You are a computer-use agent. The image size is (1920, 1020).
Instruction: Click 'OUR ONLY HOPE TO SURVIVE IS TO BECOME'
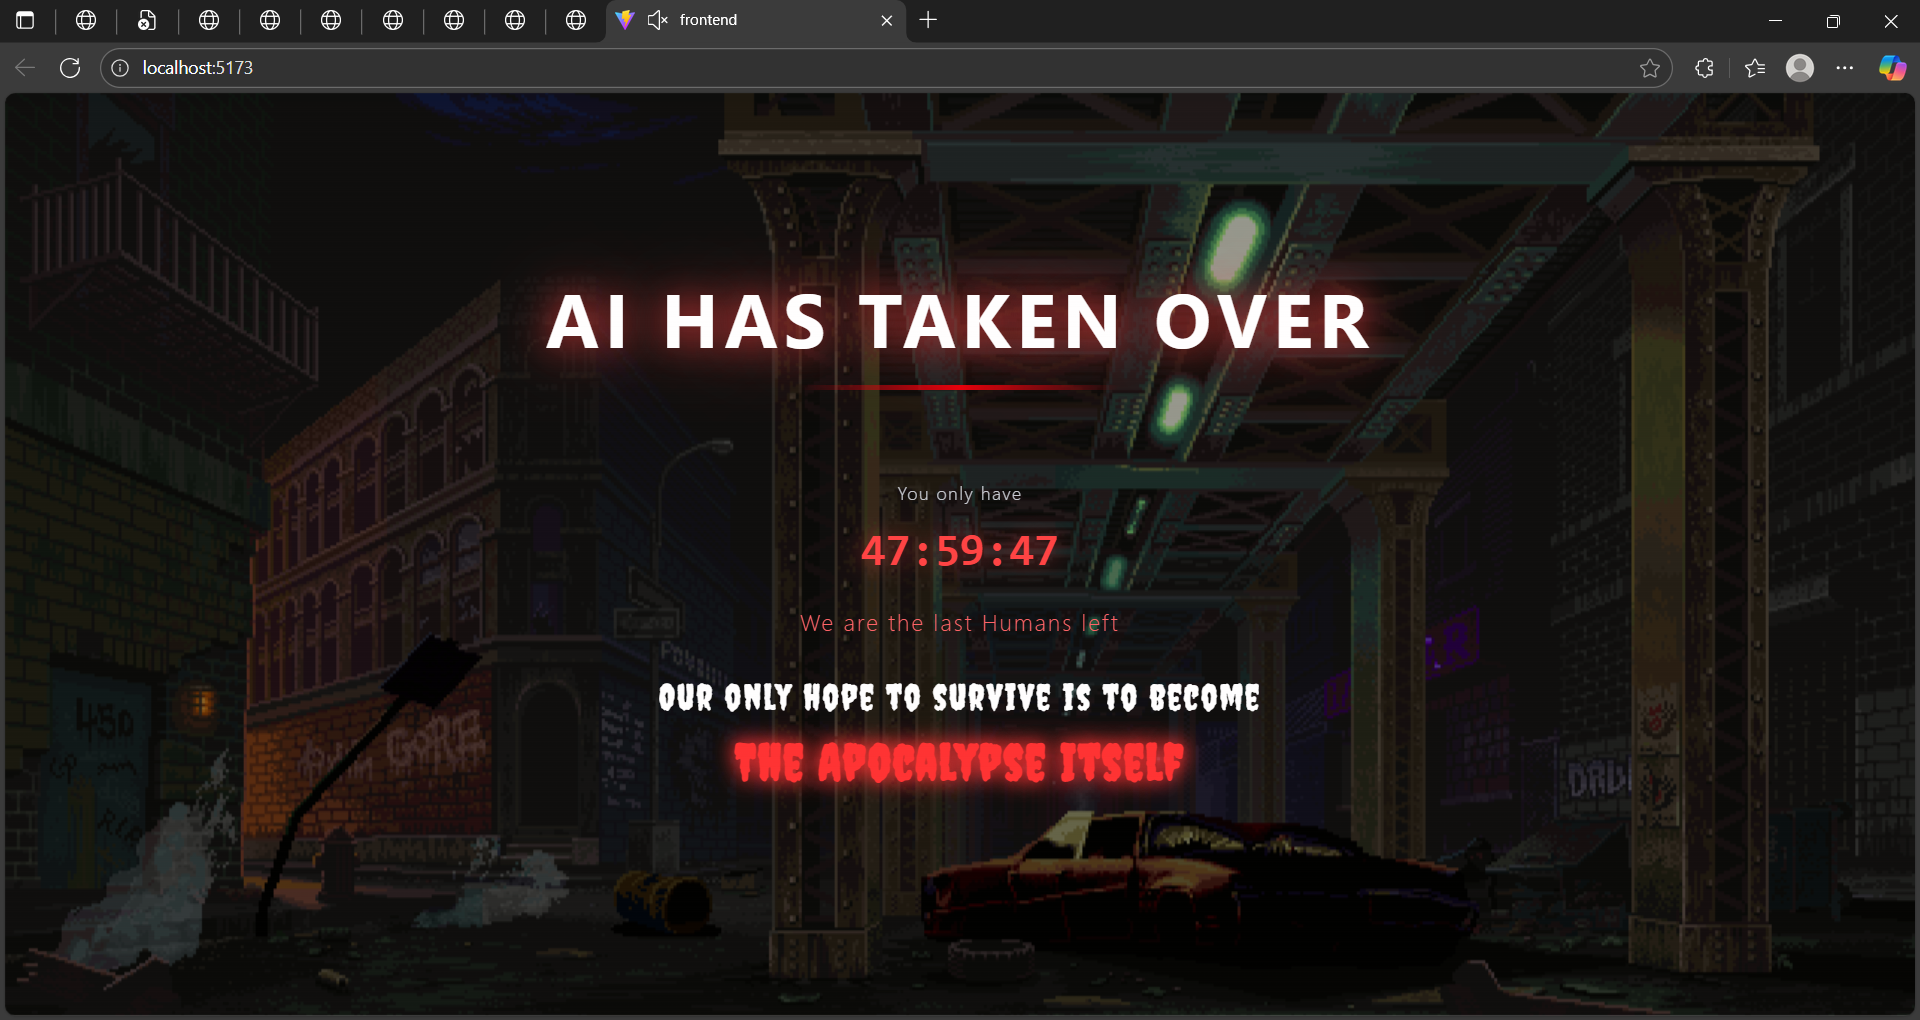[x=959, y=697]
